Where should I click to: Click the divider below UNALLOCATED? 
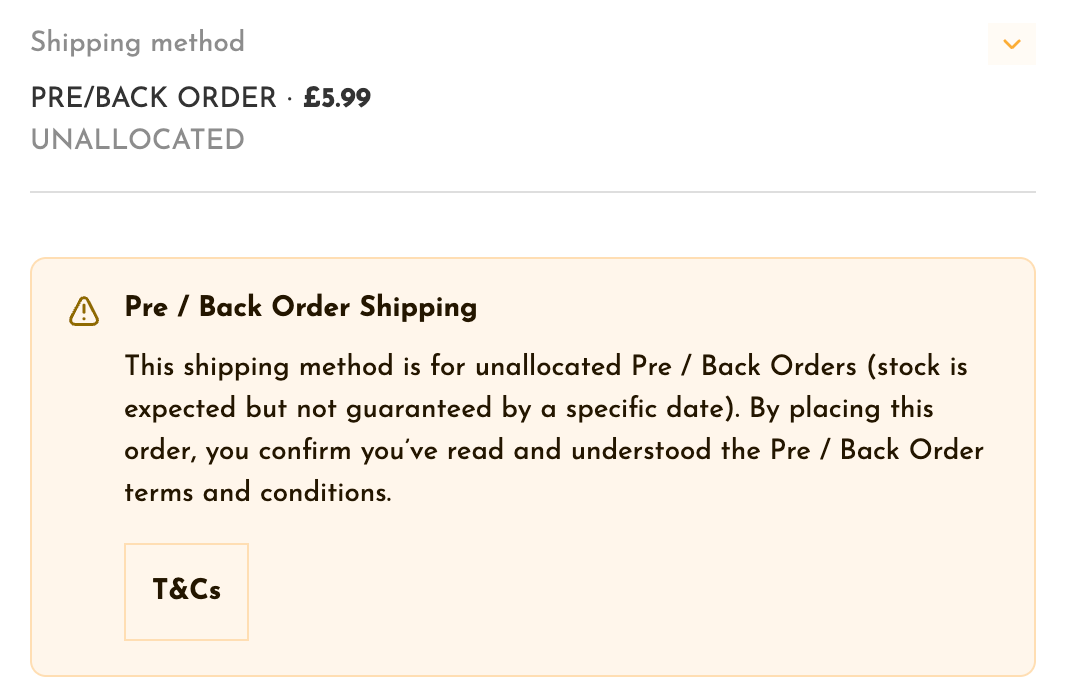pos(533,192)
